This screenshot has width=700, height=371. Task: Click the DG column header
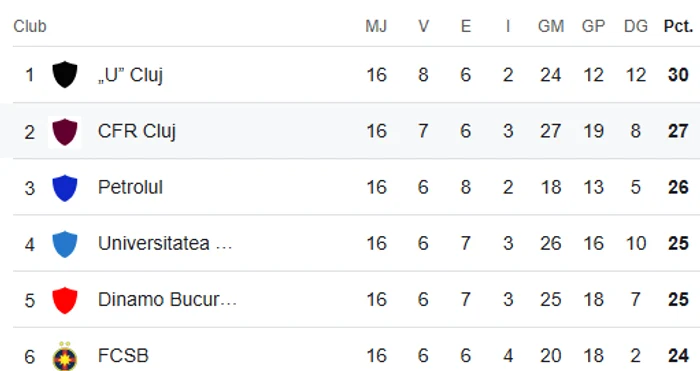(636, 26)
